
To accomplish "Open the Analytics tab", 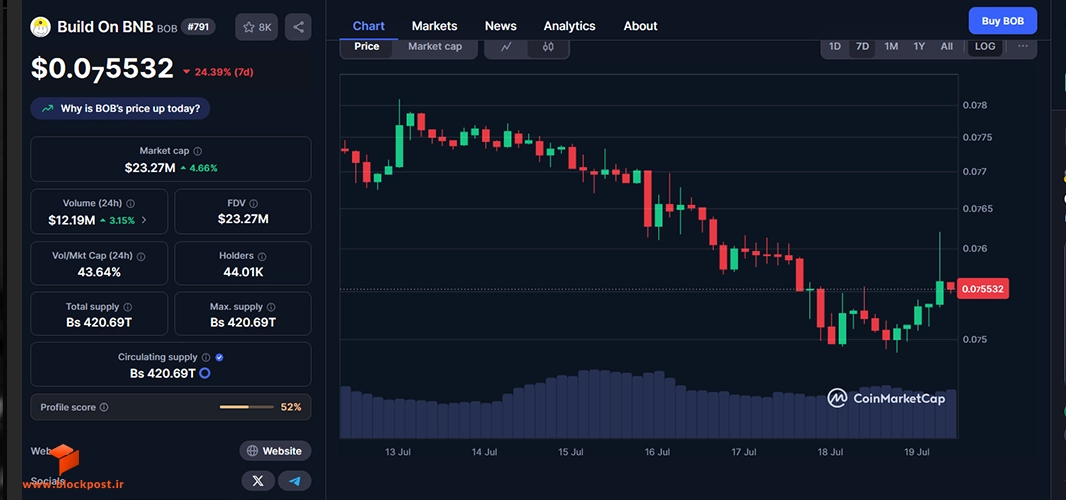I will (x=569, y=26).
